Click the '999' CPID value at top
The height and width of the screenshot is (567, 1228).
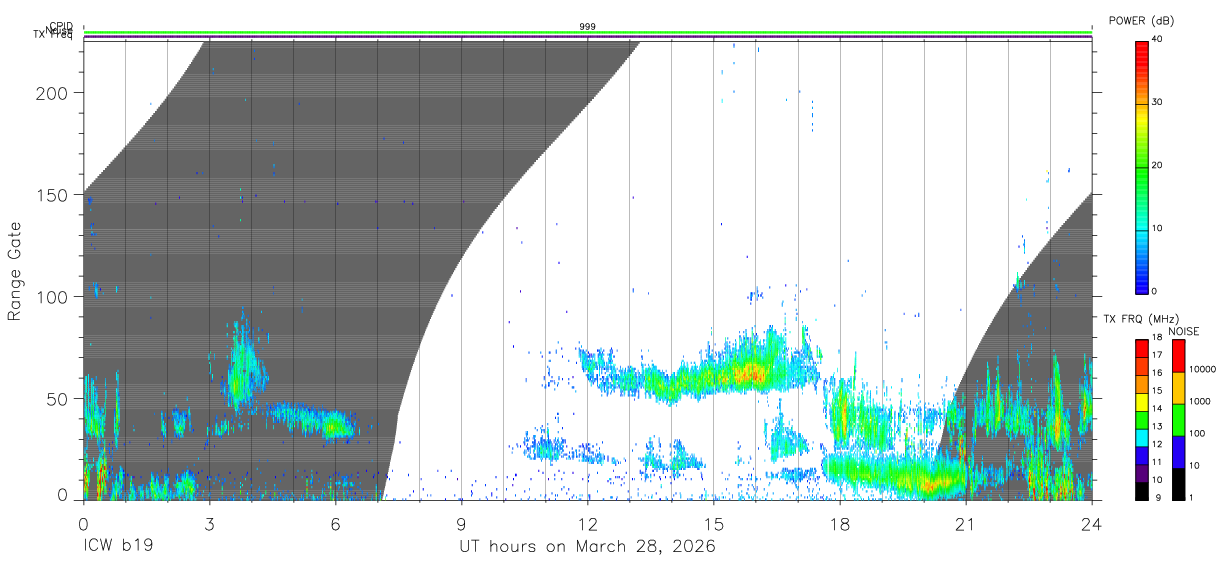tap(588, 26)
